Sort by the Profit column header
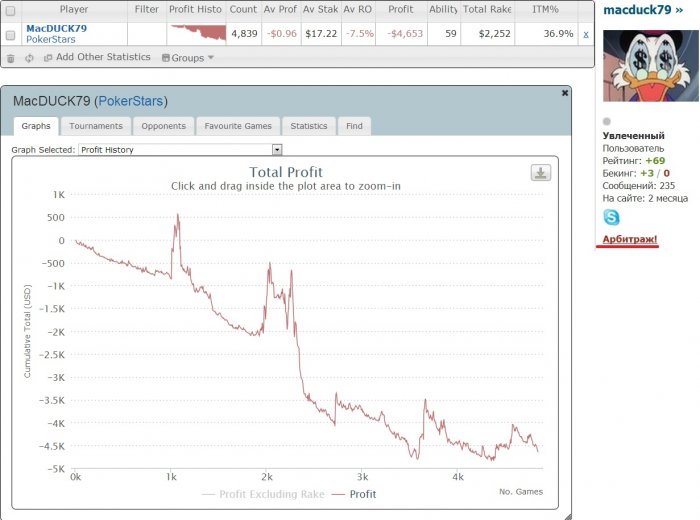Screen dimensions: 700x520 click(401, 9)
